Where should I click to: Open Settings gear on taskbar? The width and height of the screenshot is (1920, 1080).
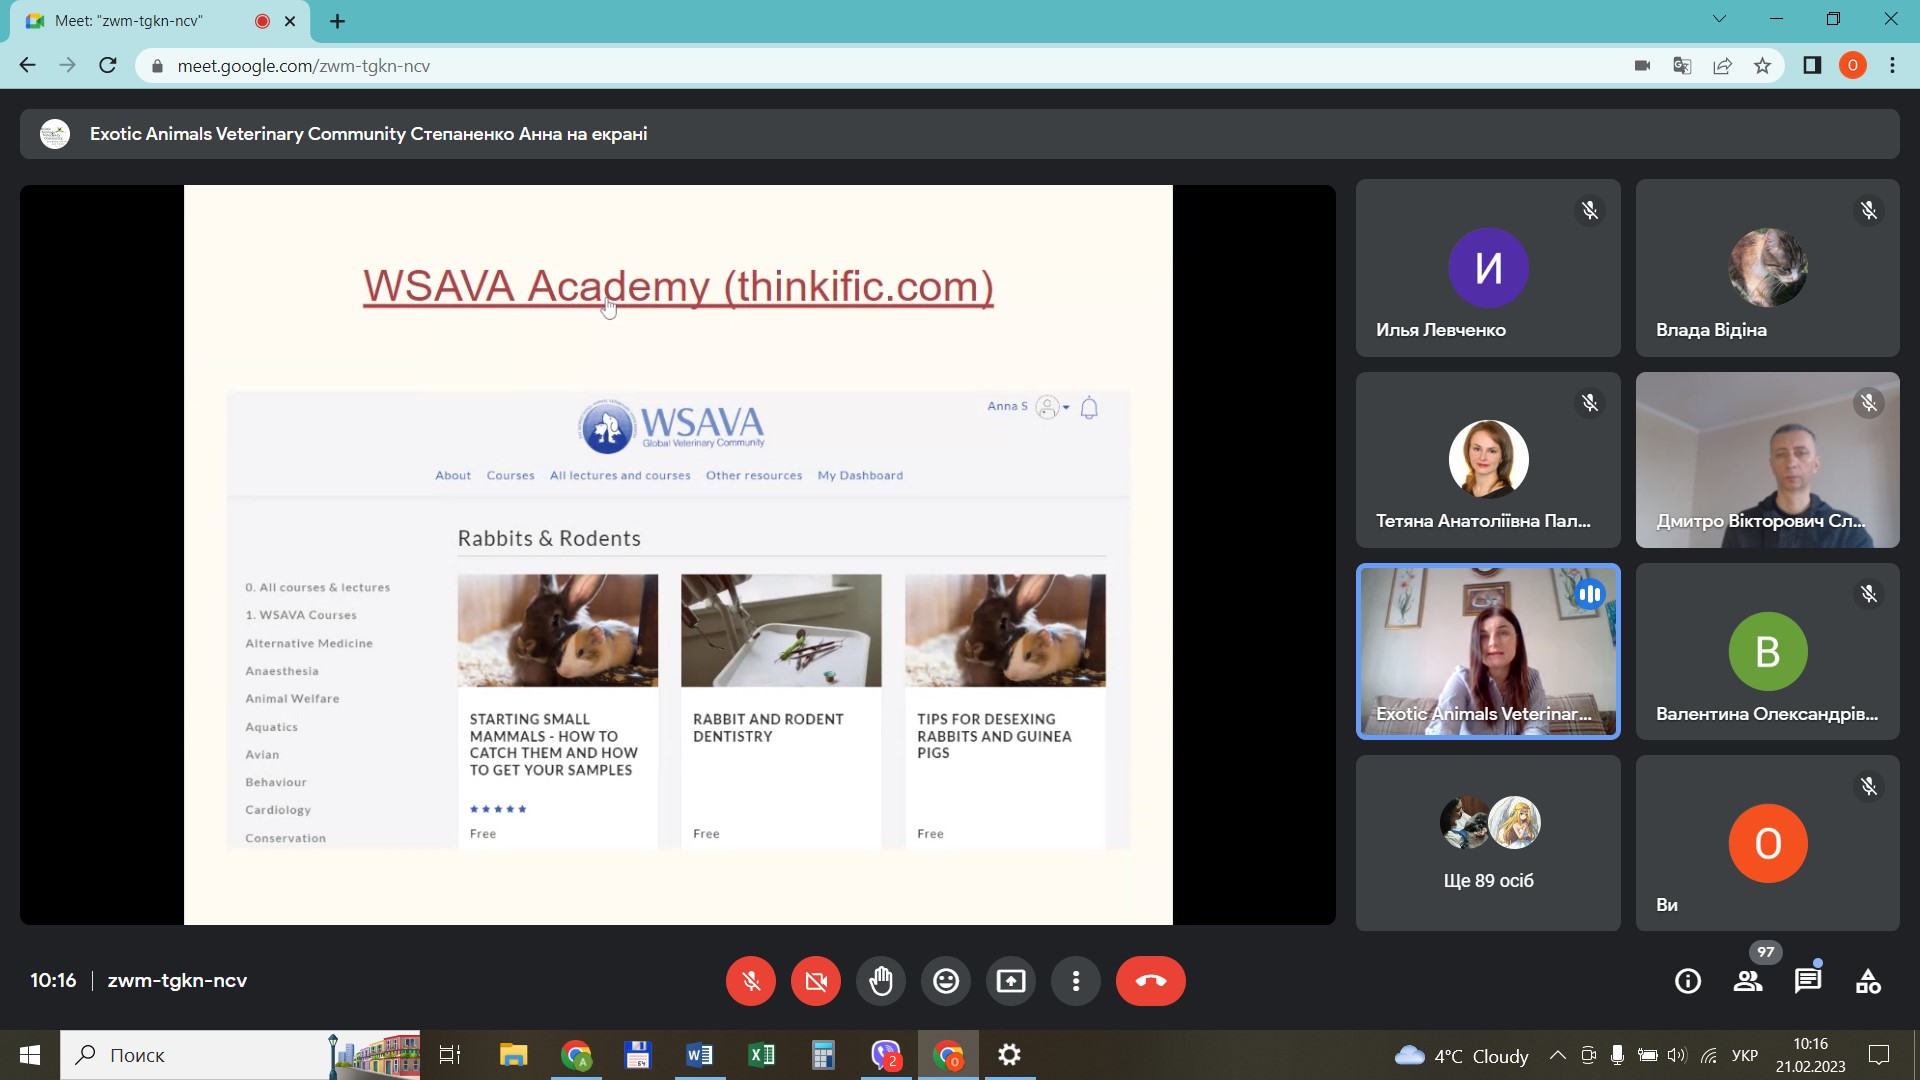click(1010, 1055)
